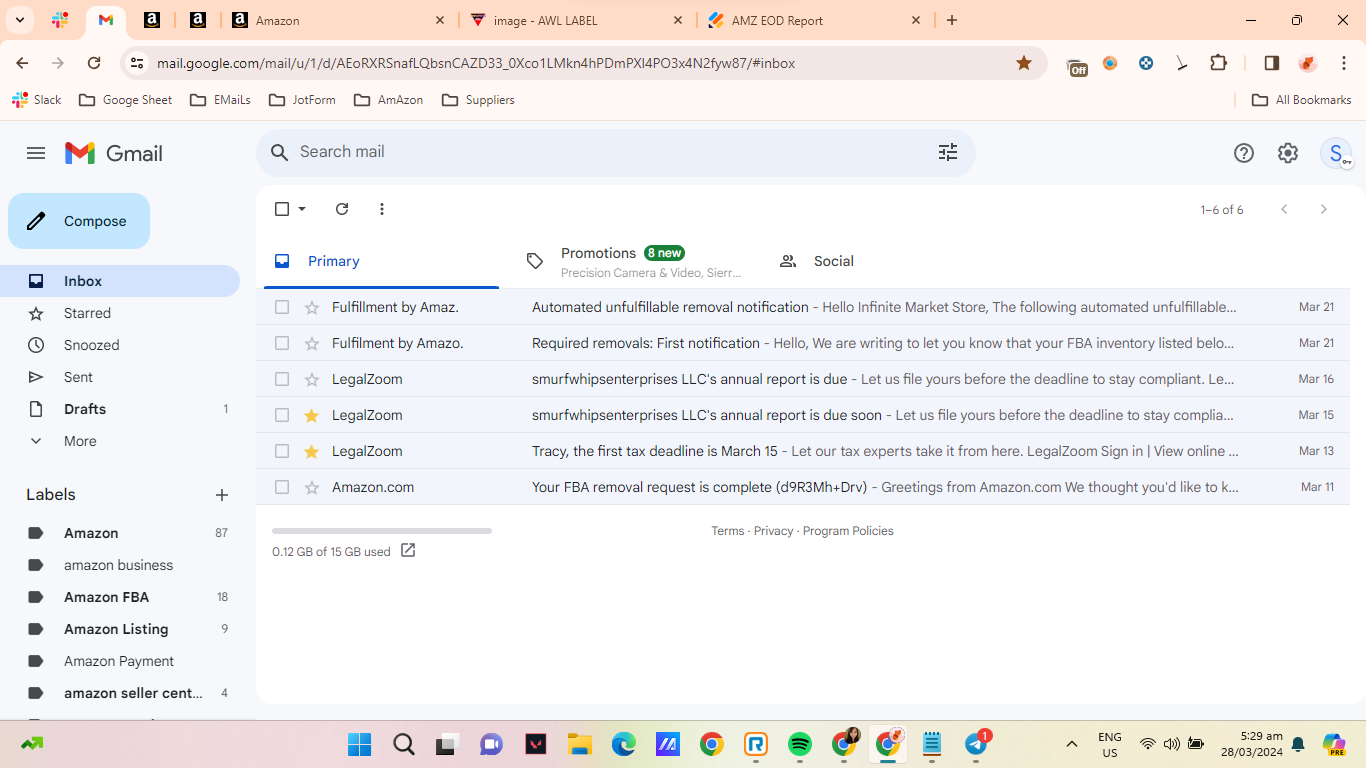Switch to AMZ EOD Report browser tab
This screenshot has width=1366, height=768.
point(812,20)
